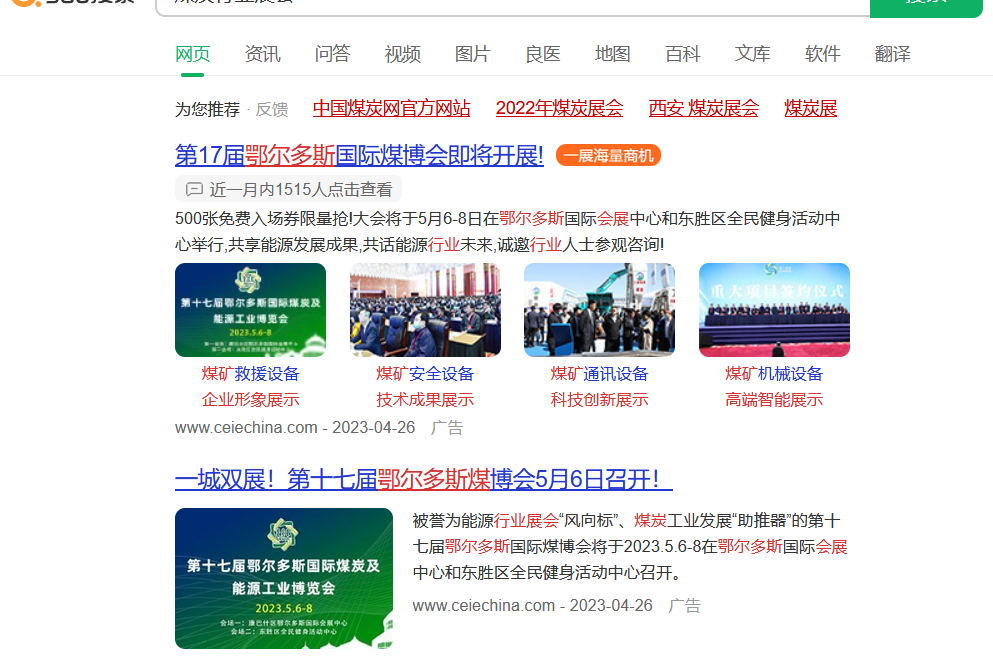Viewport: 993px width, 657px height.
Task: Click the 一展海量商机 orange badge
Action: 608,155
